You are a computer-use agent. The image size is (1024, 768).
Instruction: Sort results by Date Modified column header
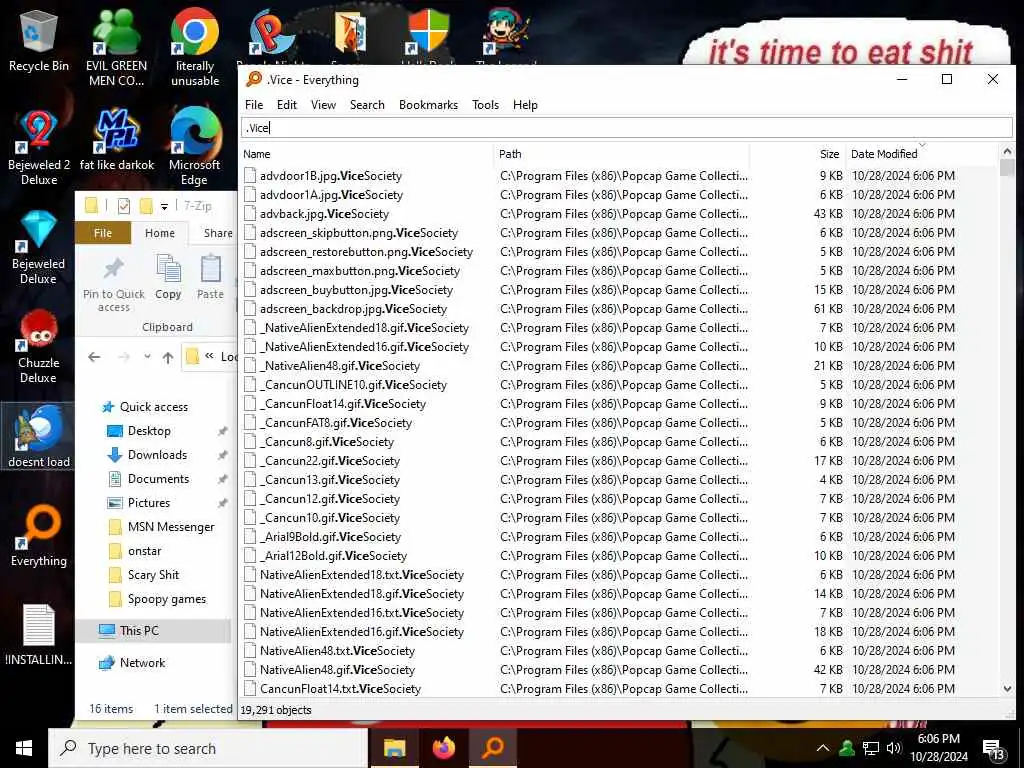tap(921, 154)
